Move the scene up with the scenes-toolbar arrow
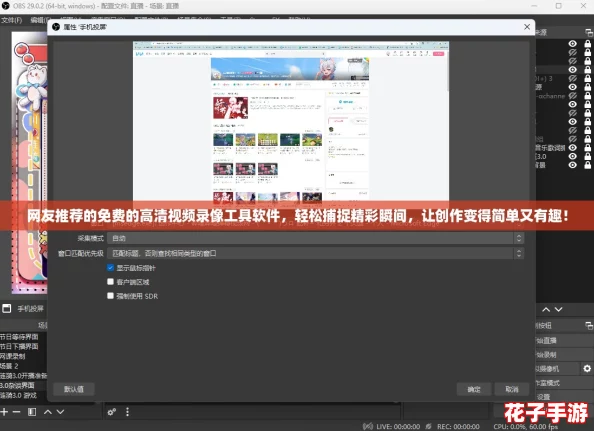Image resolution: width=594 pixels, height=431 pixels. pos(48,412)
